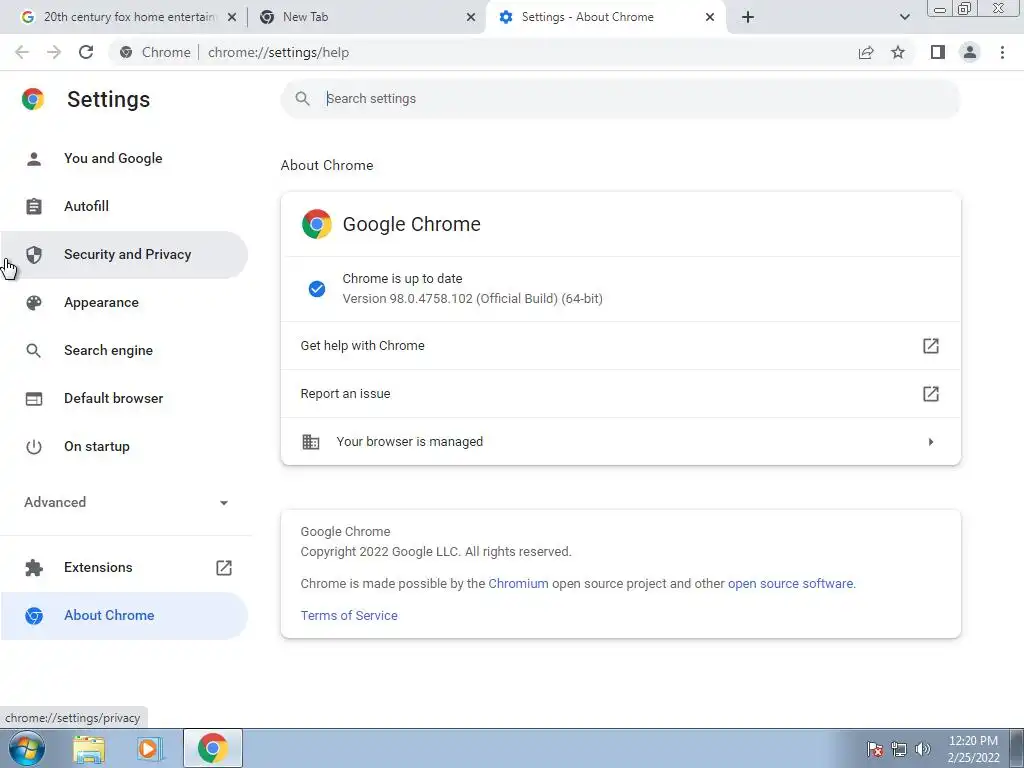Select the Settings - About Chrome tab

pos(605,17)
